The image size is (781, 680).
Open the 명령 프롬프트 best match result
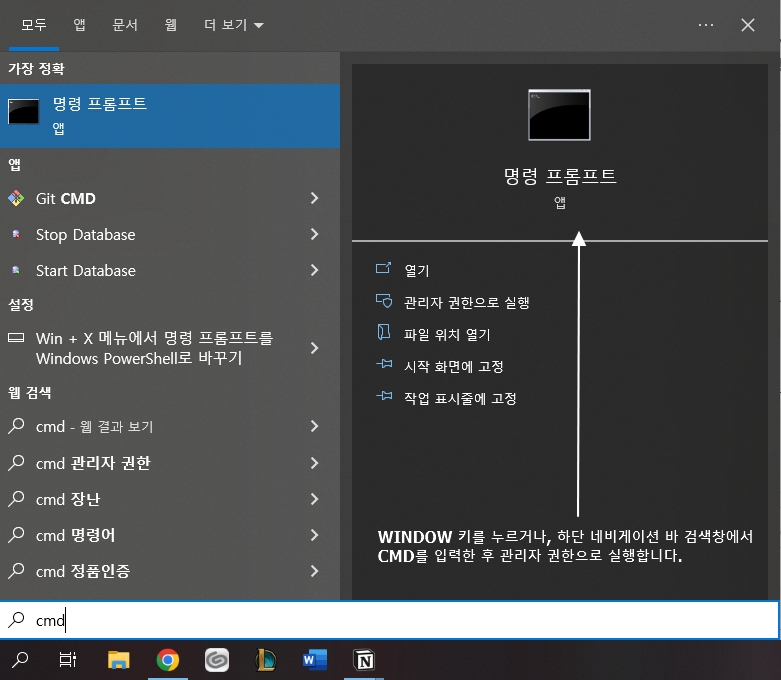pos(170,116)
